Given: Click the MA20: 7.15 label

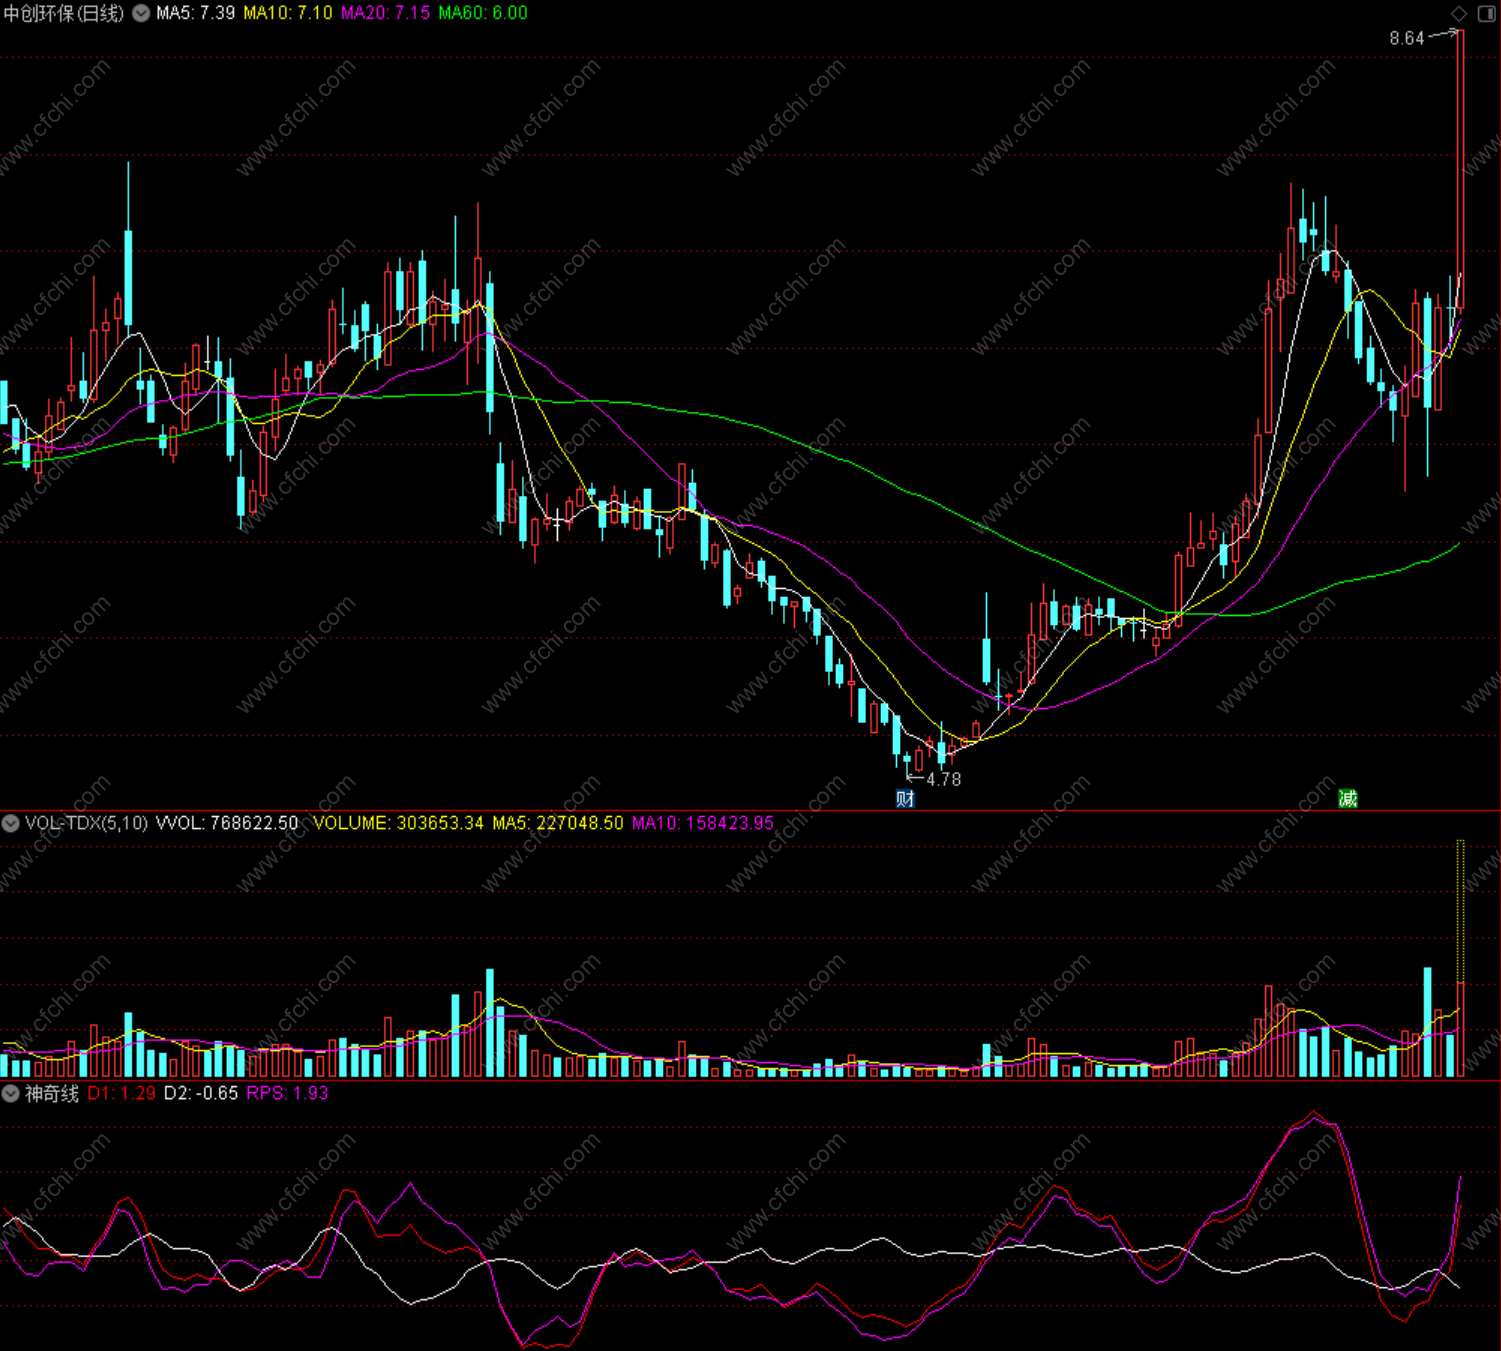Looking at the screenshot, I should click(x=385, y=13).
